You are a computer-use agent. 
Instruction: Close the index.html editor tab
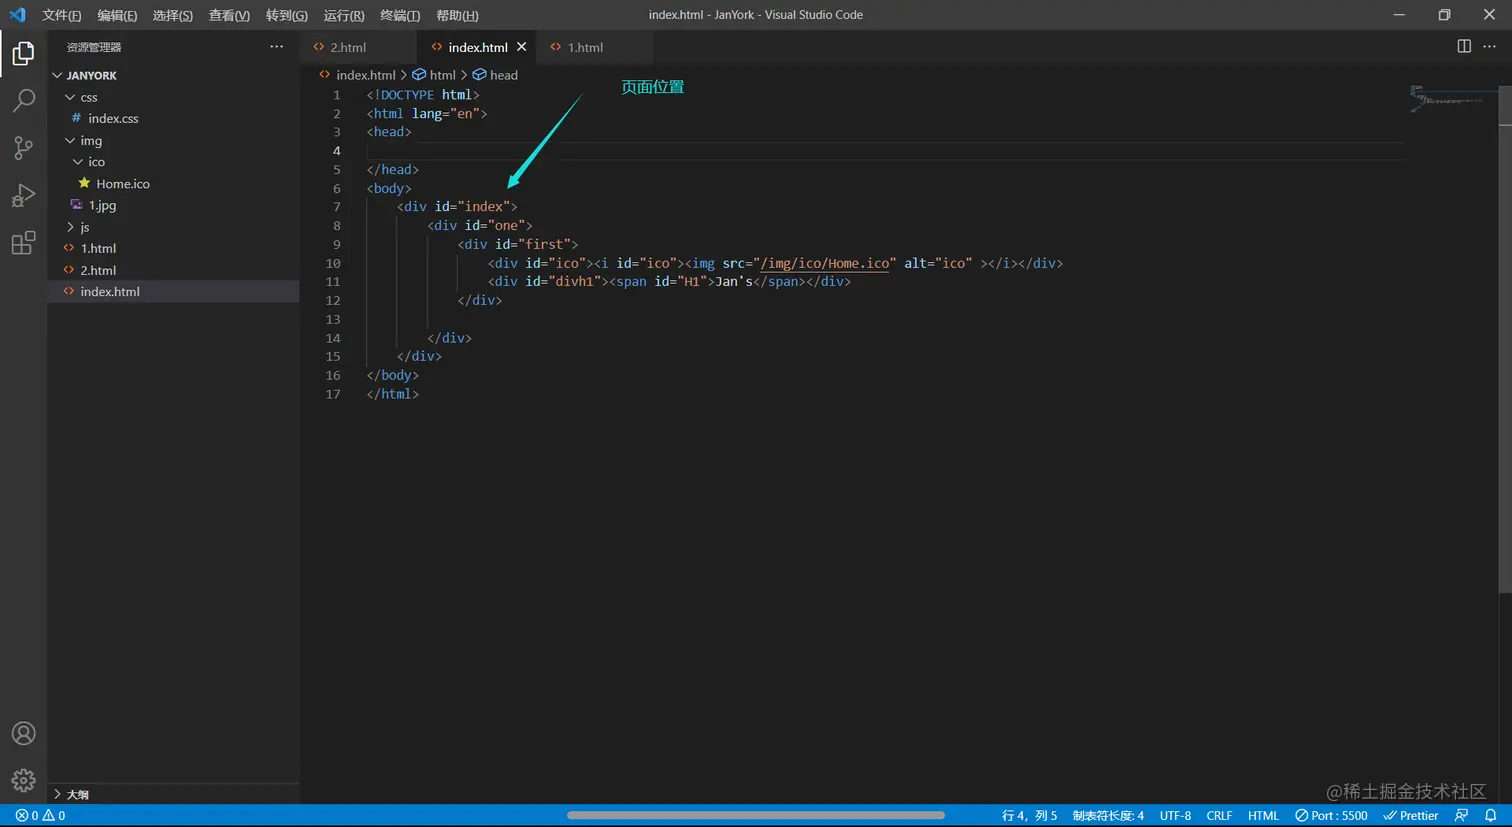(x=521, y=47)
